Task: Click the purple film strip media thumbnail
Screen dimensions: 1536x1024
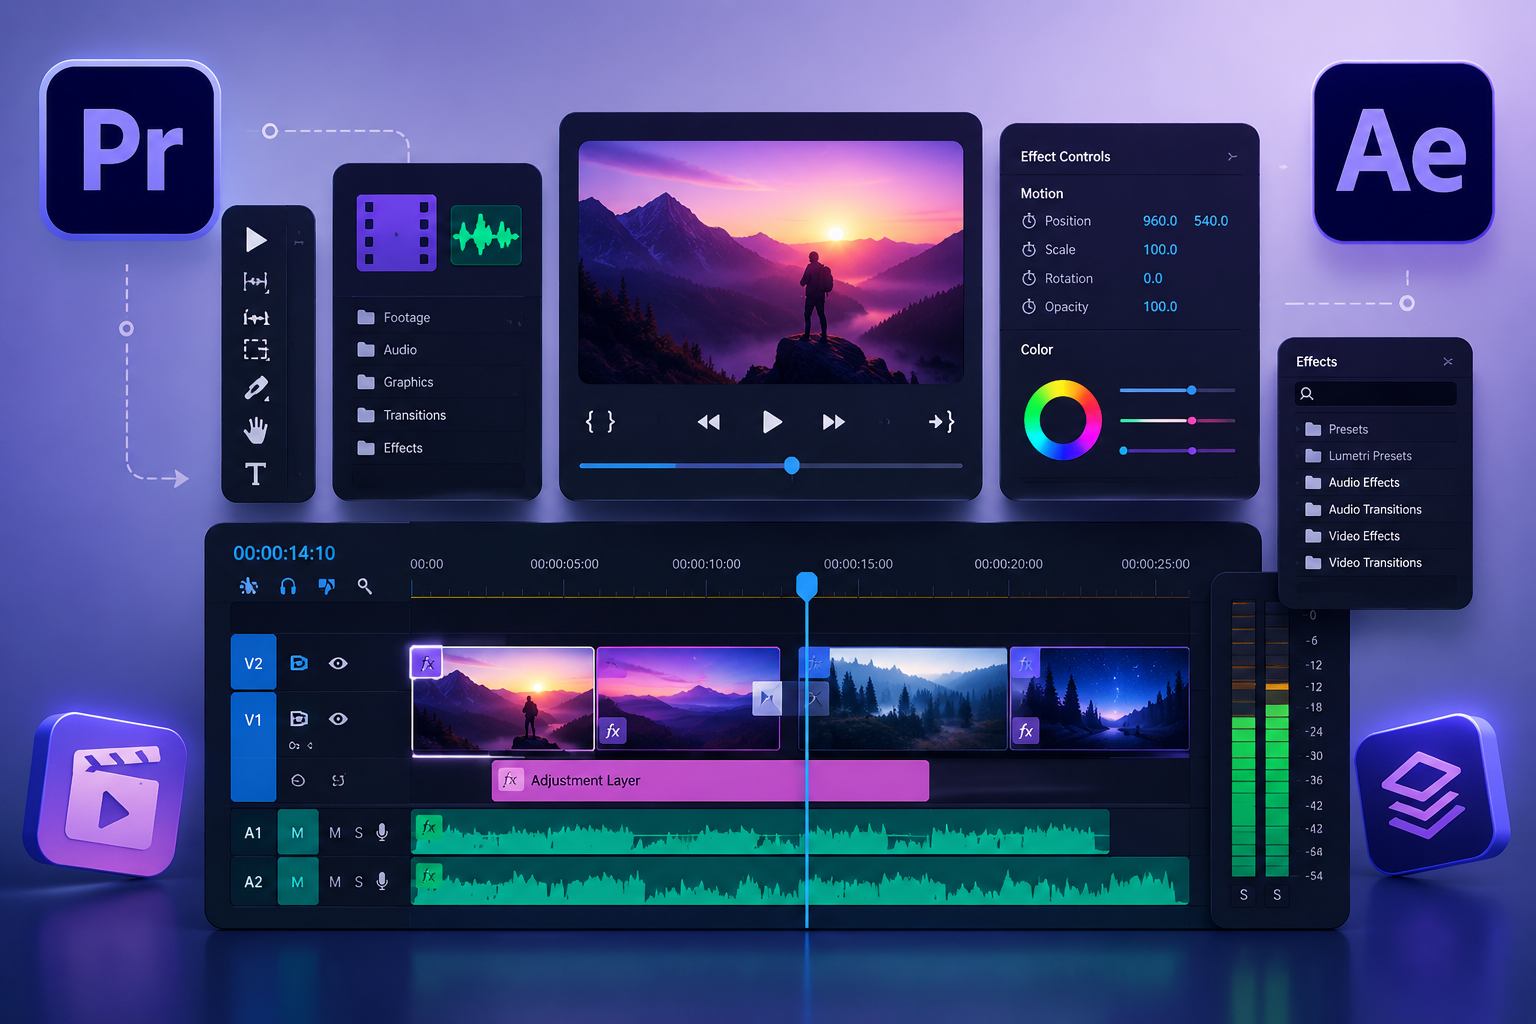Action: coord(397,233)
